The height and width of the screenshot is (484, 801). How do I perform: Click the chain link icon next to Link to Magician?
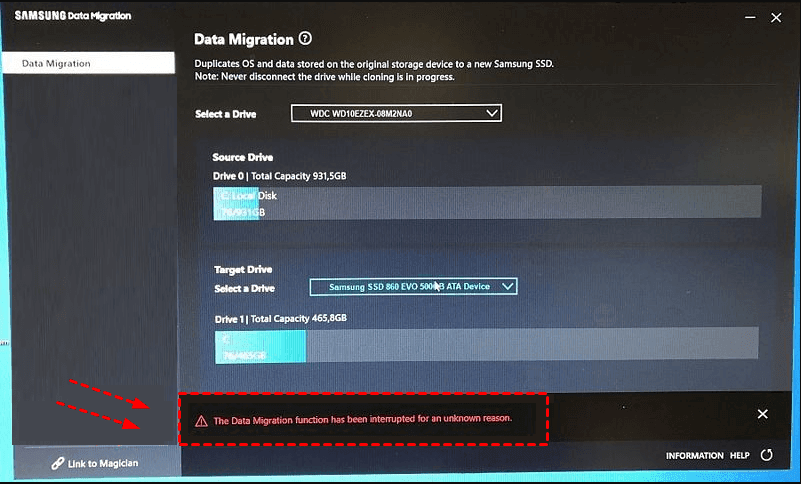(x=58, y=464)
